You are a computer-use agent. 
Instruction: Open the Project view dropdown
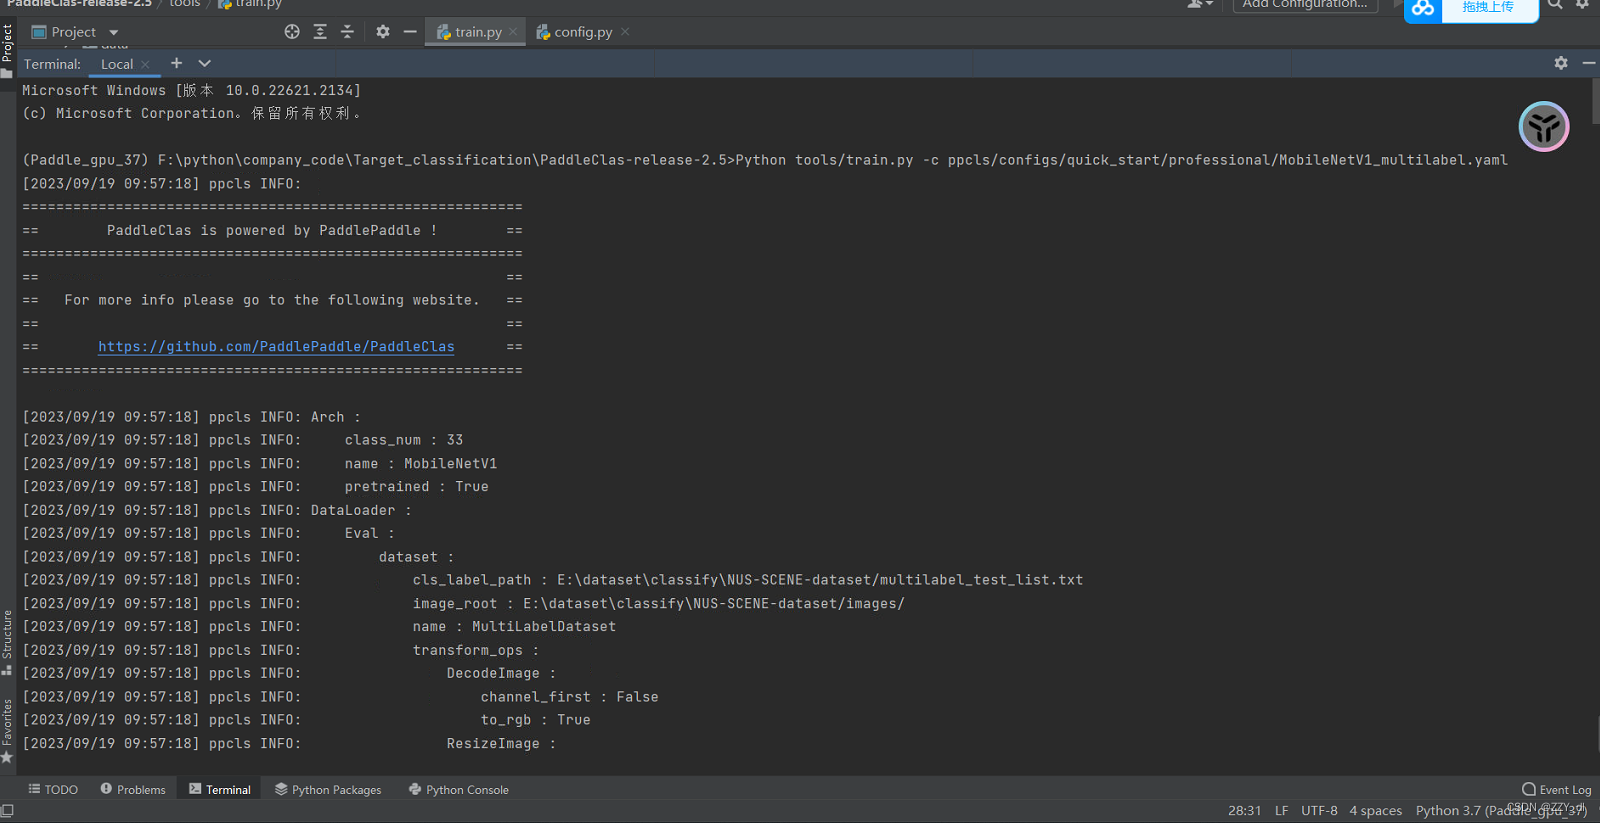point(114,33)
